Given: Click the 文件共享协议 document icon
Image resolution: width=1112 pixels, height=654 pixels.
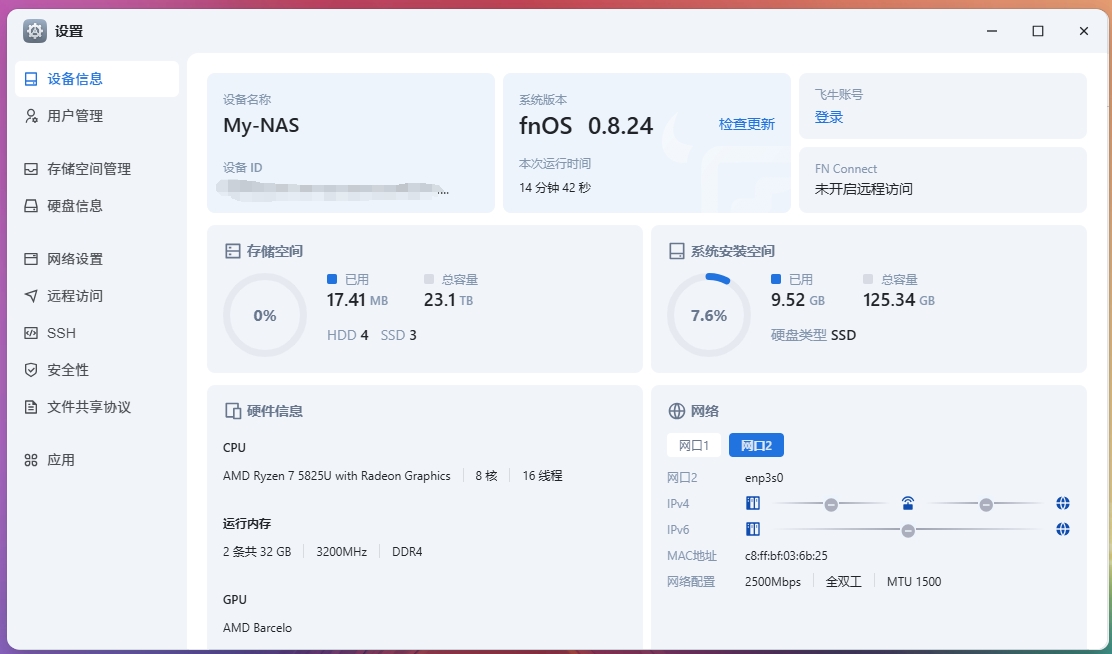Looking at the screenshot, I should click(x=31, y=407).
